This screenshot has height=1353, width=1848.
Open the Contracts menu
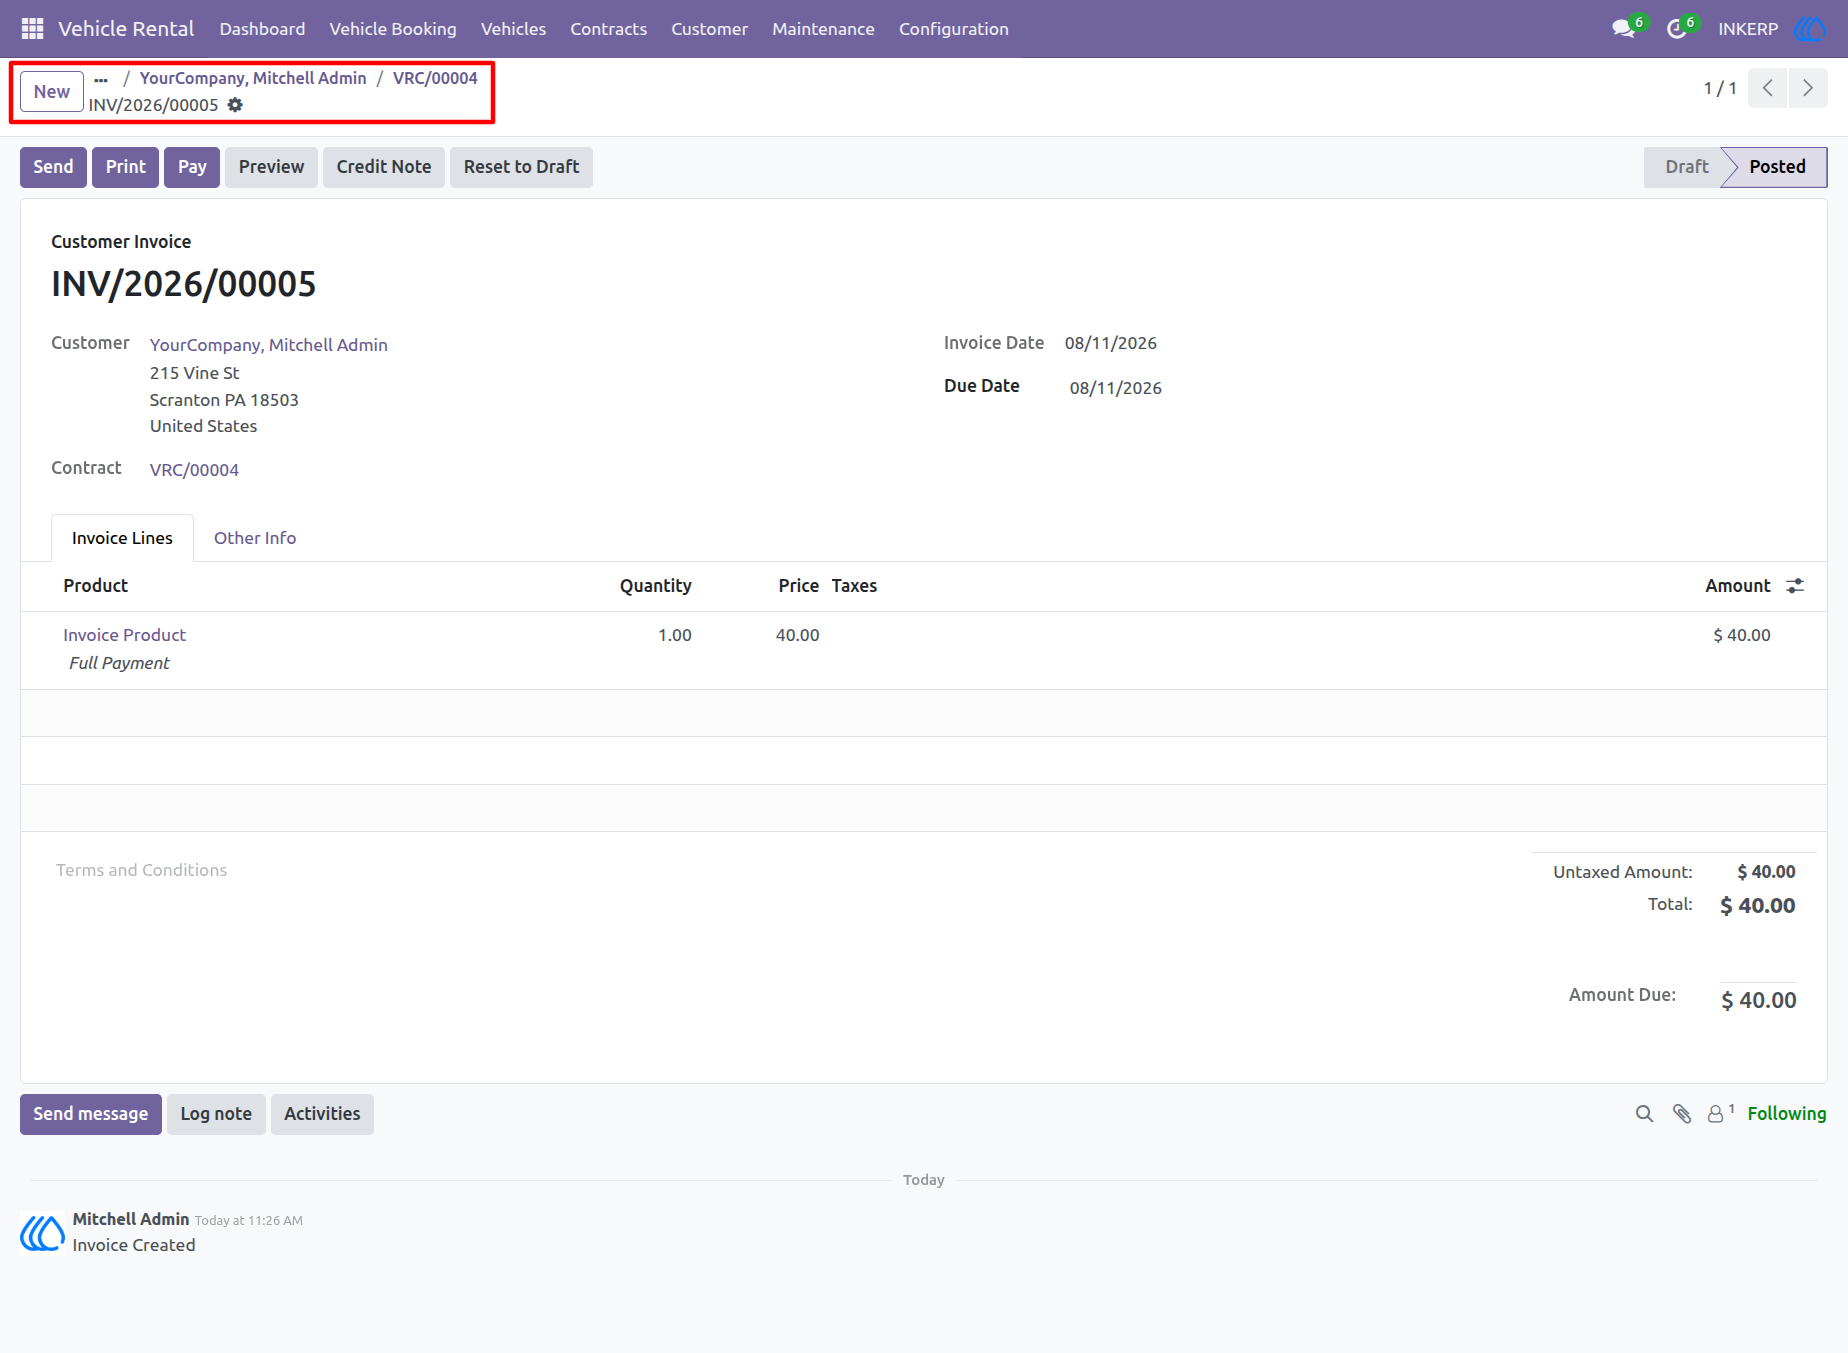[x=608, y=29]
